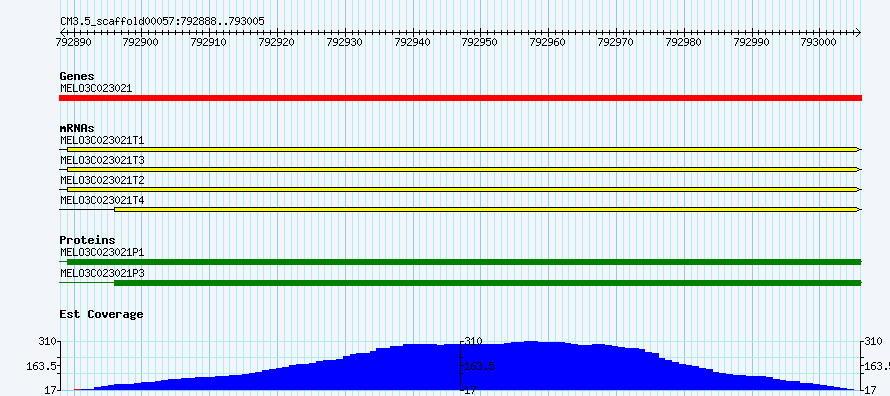The height and width of the screenshot is (396, 890).
Task: Click ruler position 792980
Action: click(683, 42)
